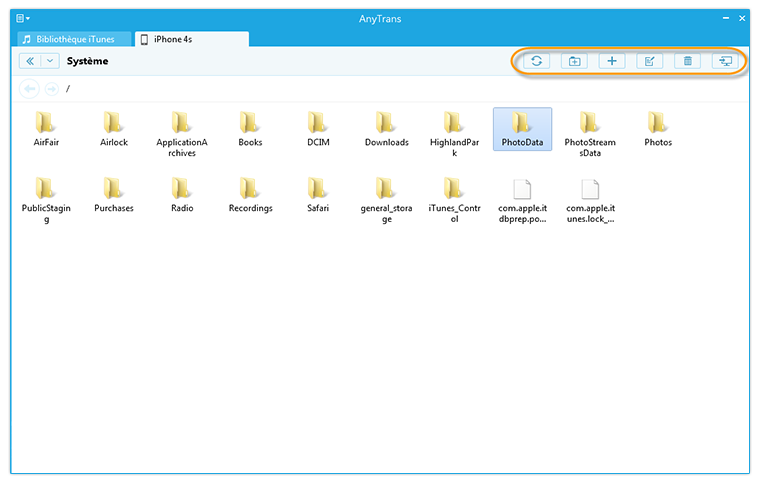Viewport: 760px width, 484px height.
Task: Select the ApplicationArchives folder
Action: (182, 134)
